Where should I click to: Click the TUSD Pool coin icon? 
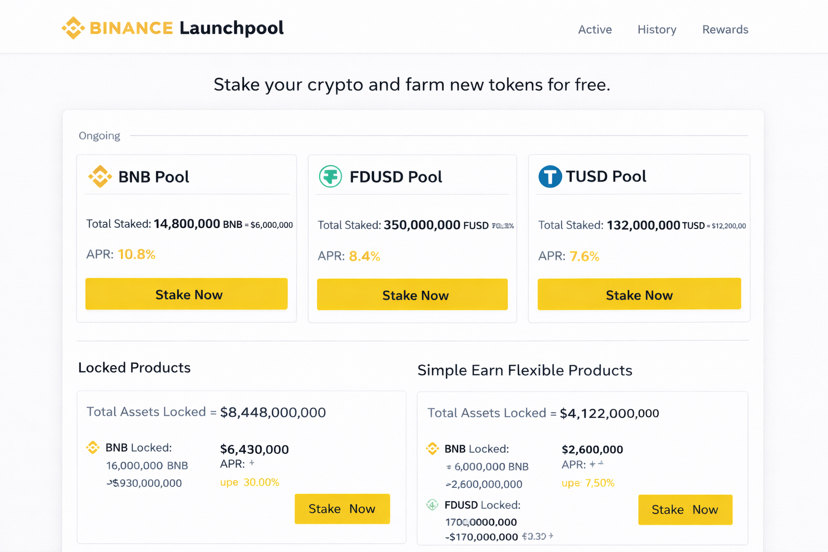(x=550, y=177)
